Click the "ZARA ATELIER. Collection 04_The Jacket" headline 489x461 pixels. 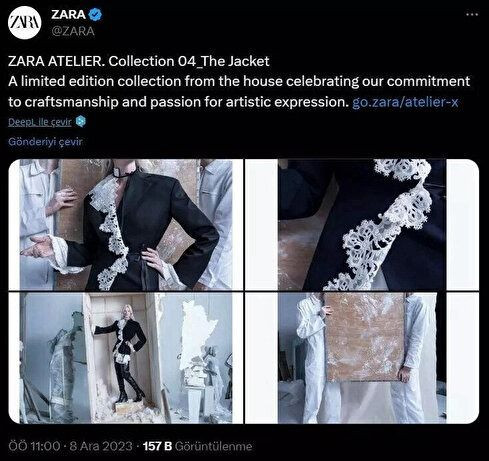[x=139, y=61]
